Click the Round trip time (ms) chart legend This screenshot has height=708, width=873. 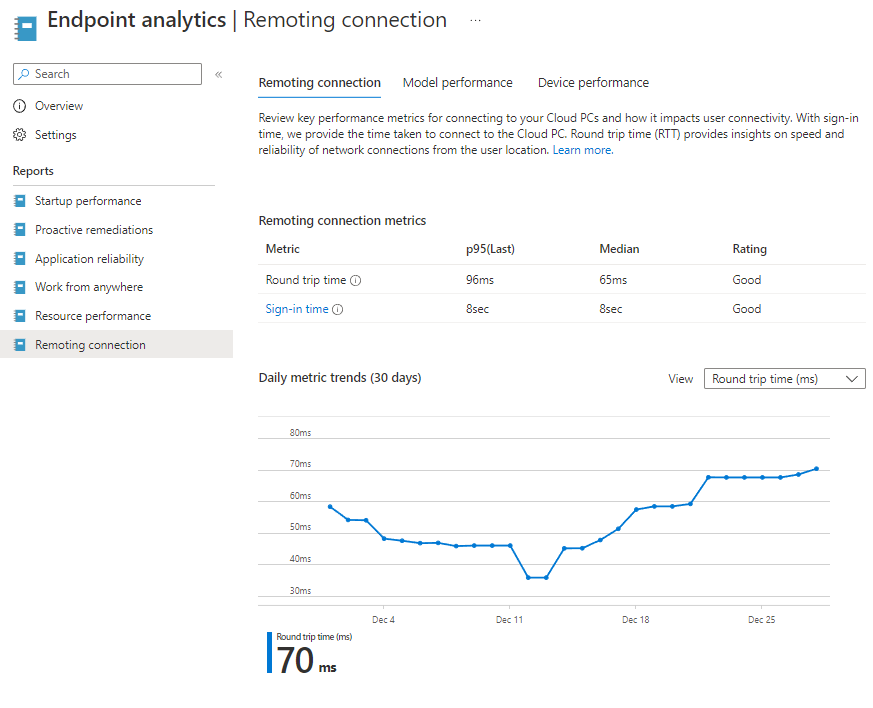[314, 637]
